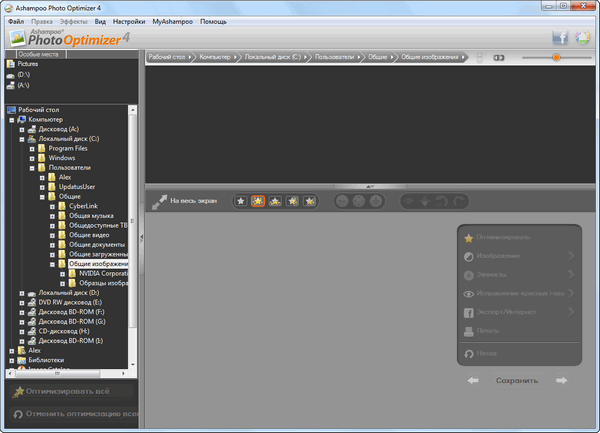Viewport: 600px width, 433px height.
Task: Click Оптимизировать всё button
Action: pos(72,391)
